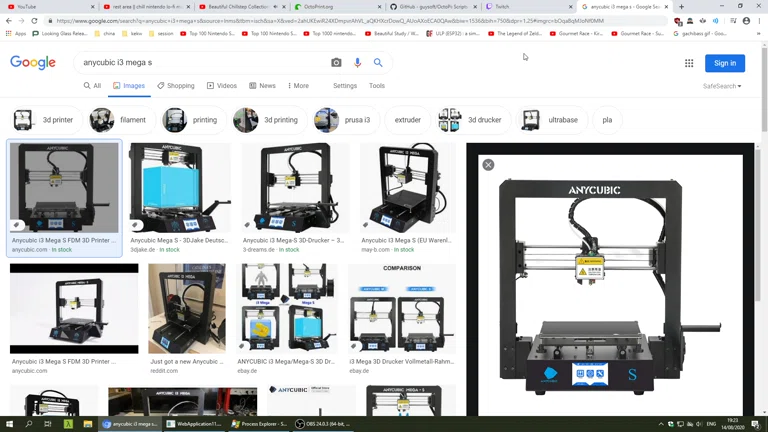Open the reddit.com 'Just got a new Anycubic' thumbnail
This screenshot has width=768, height=432.
[187, 309]
